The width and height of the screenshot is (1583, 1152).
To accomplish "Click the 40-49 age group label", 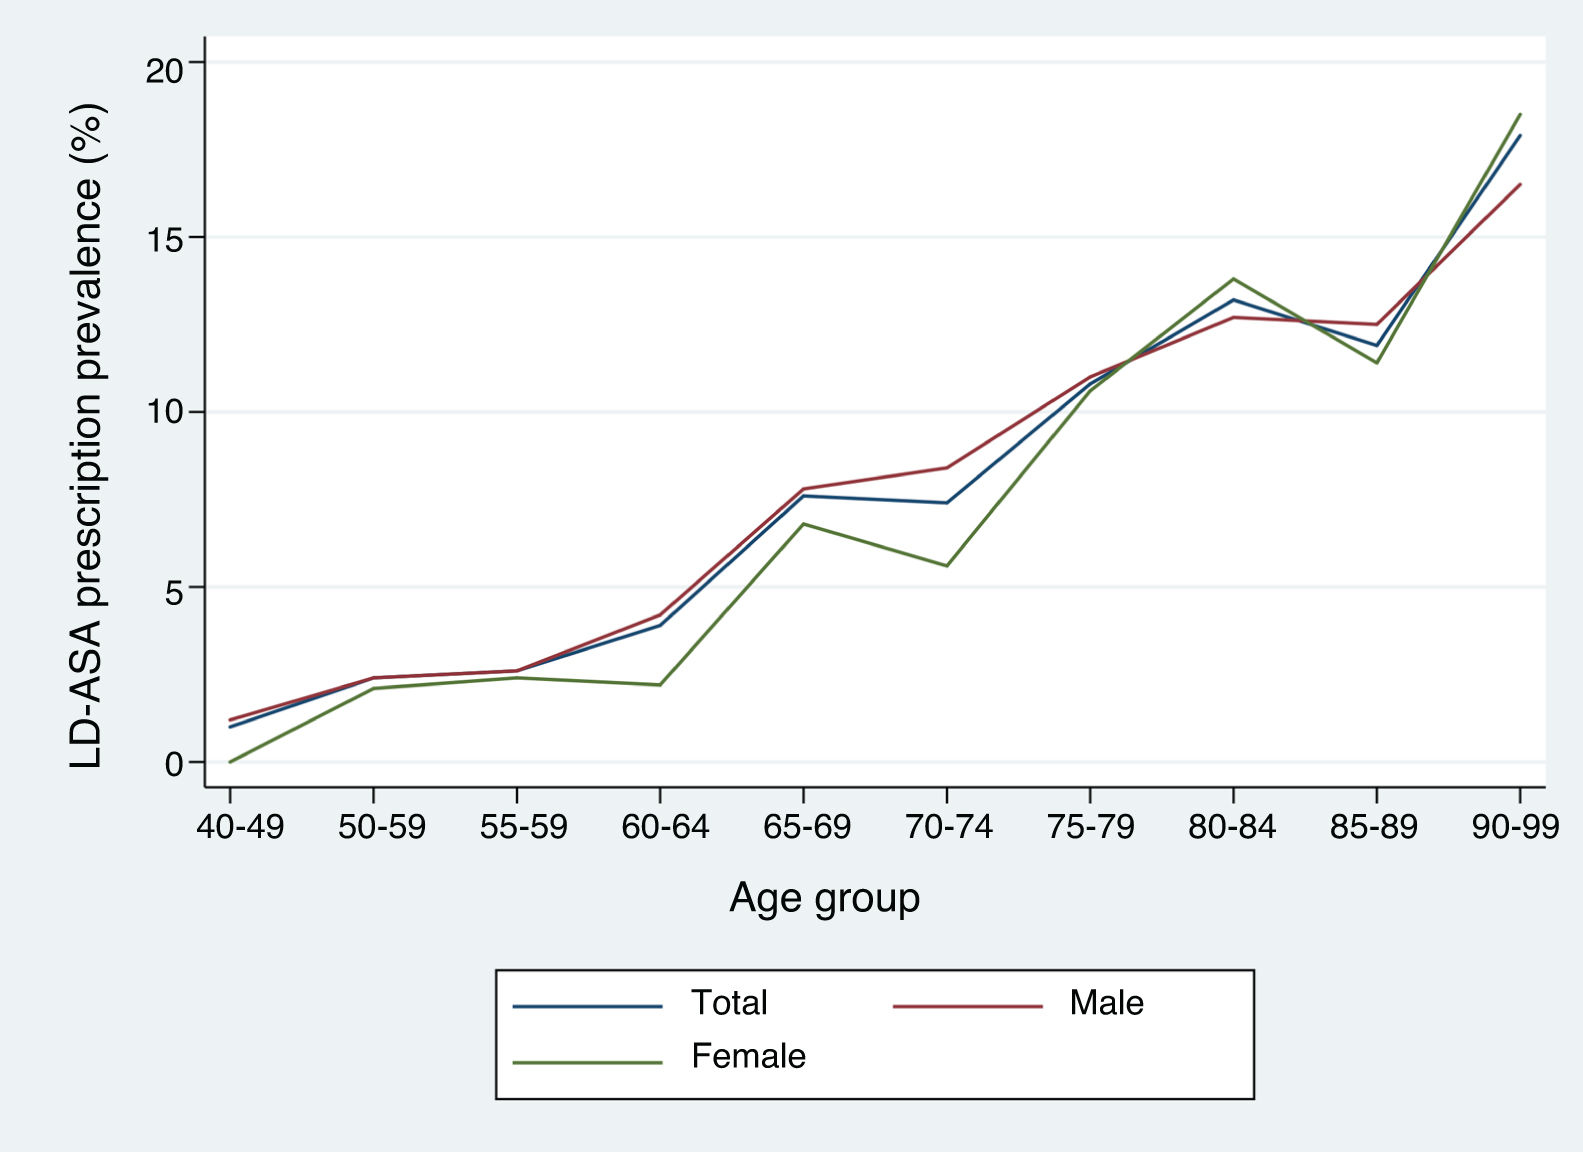I will click(x=240, y=828).
